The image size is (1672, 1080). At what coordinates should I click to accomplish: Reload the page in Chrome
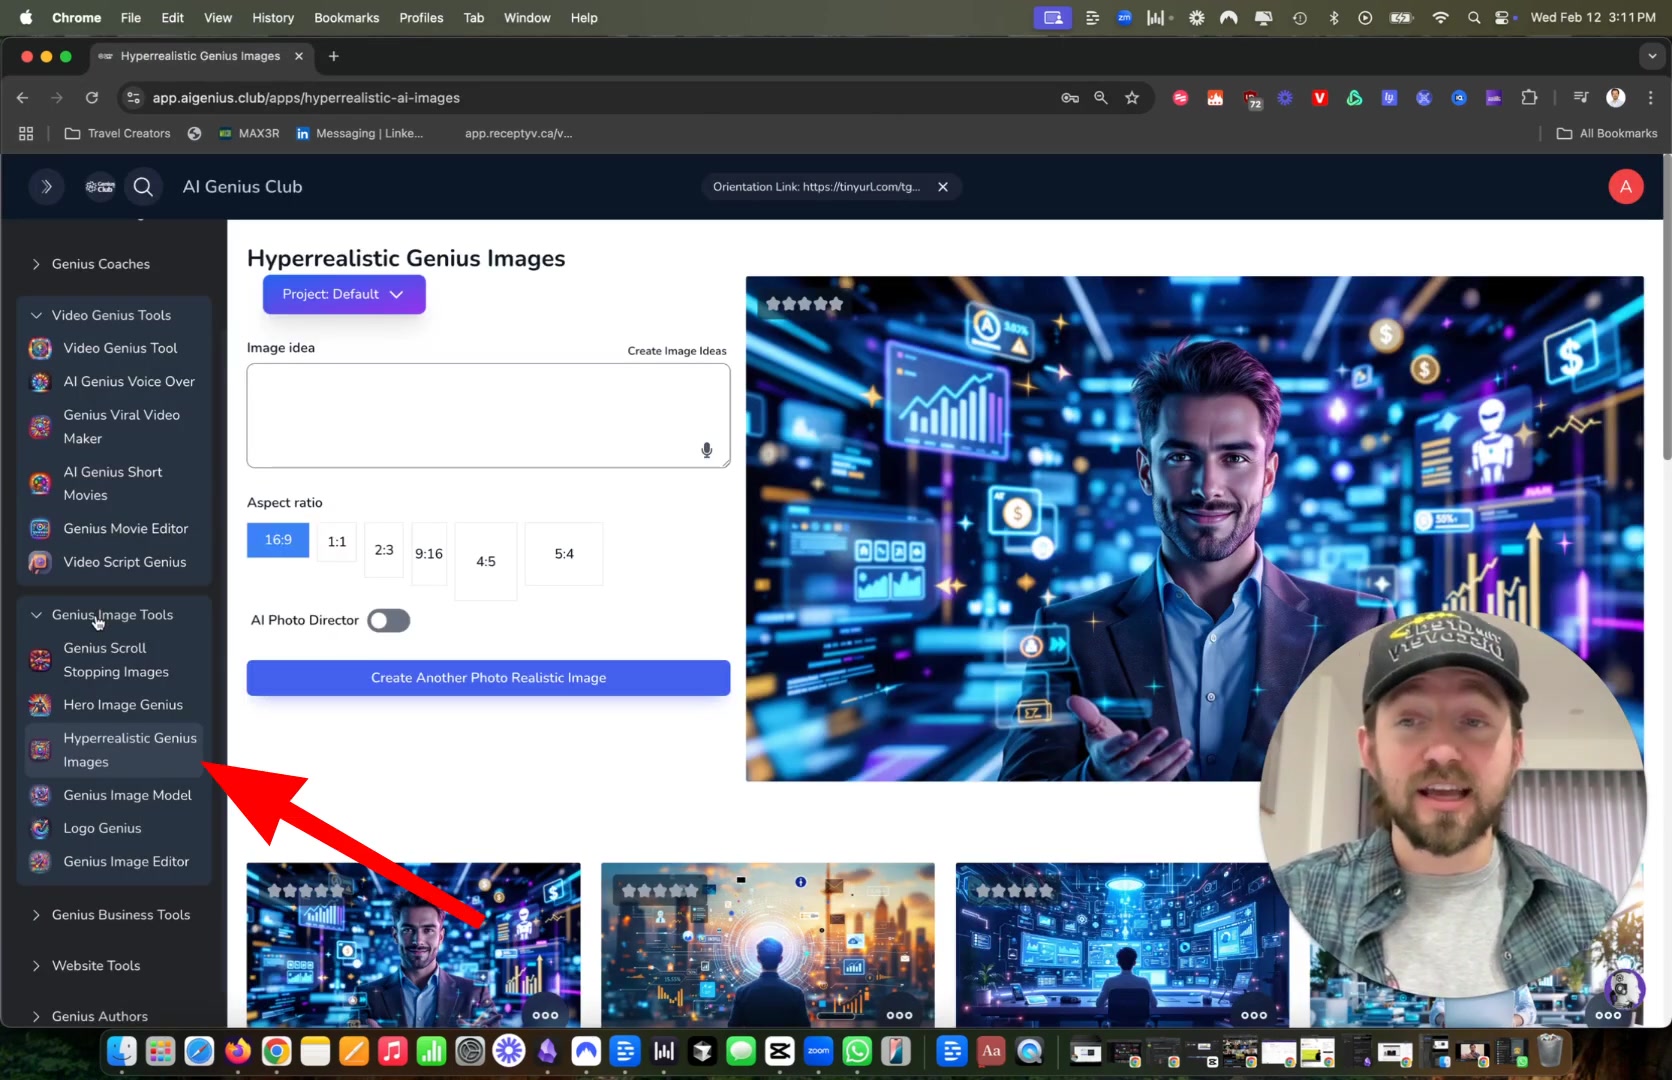(92, 98)
